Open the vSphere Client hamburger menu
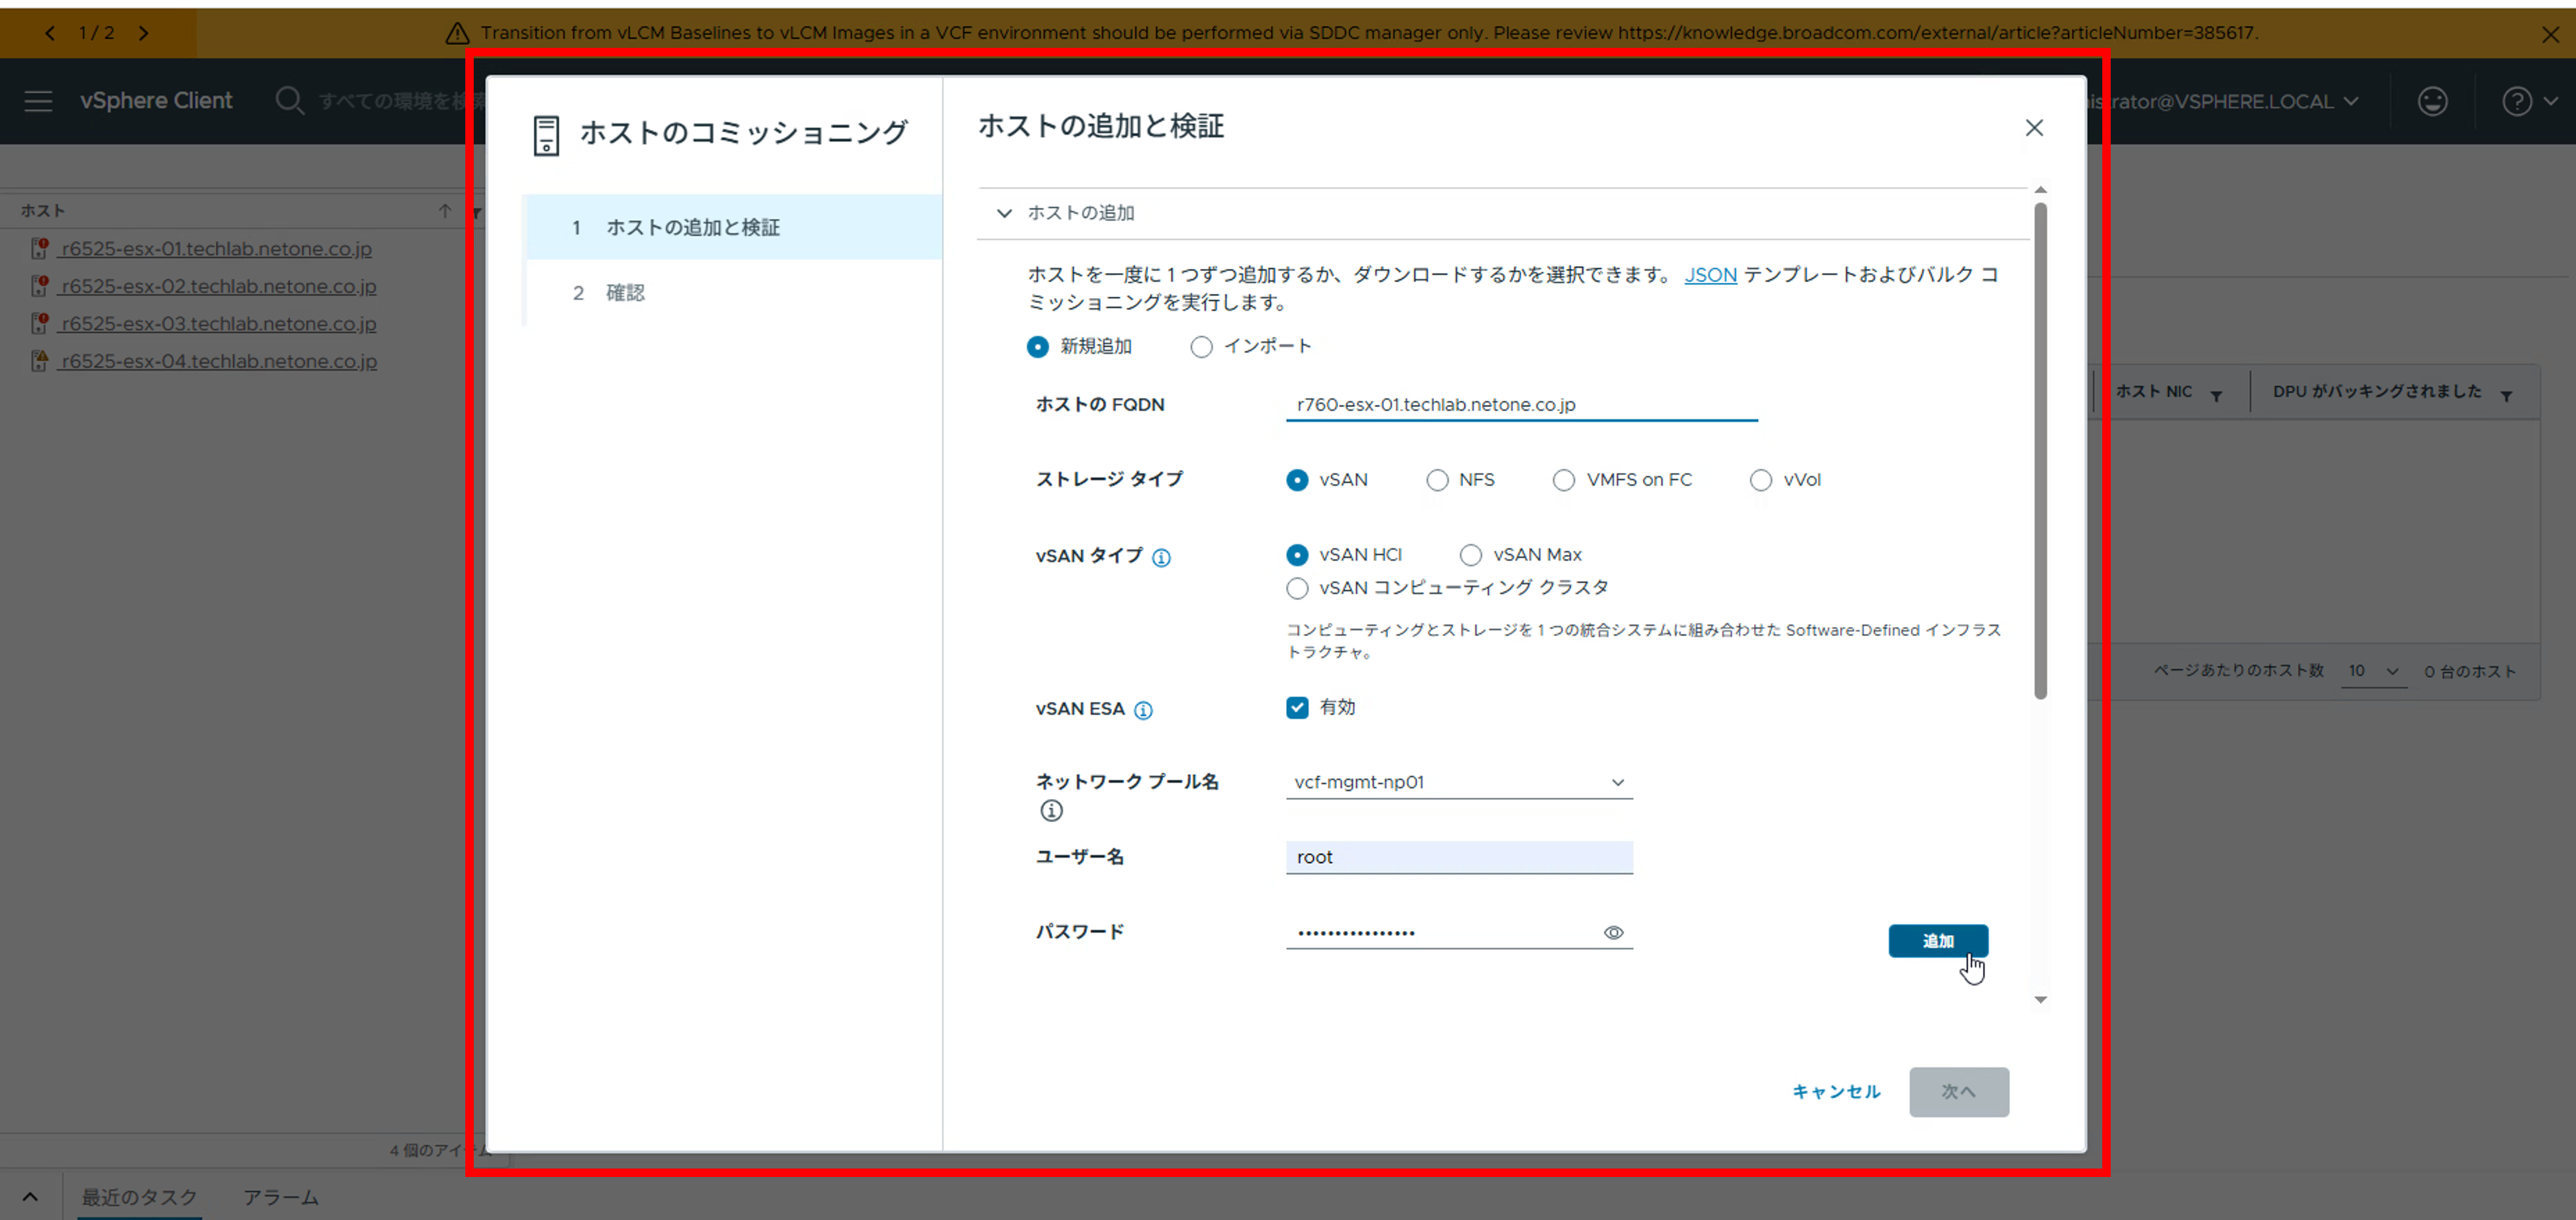Viewport: 2576px width, 1220px height. pos(37,100)
